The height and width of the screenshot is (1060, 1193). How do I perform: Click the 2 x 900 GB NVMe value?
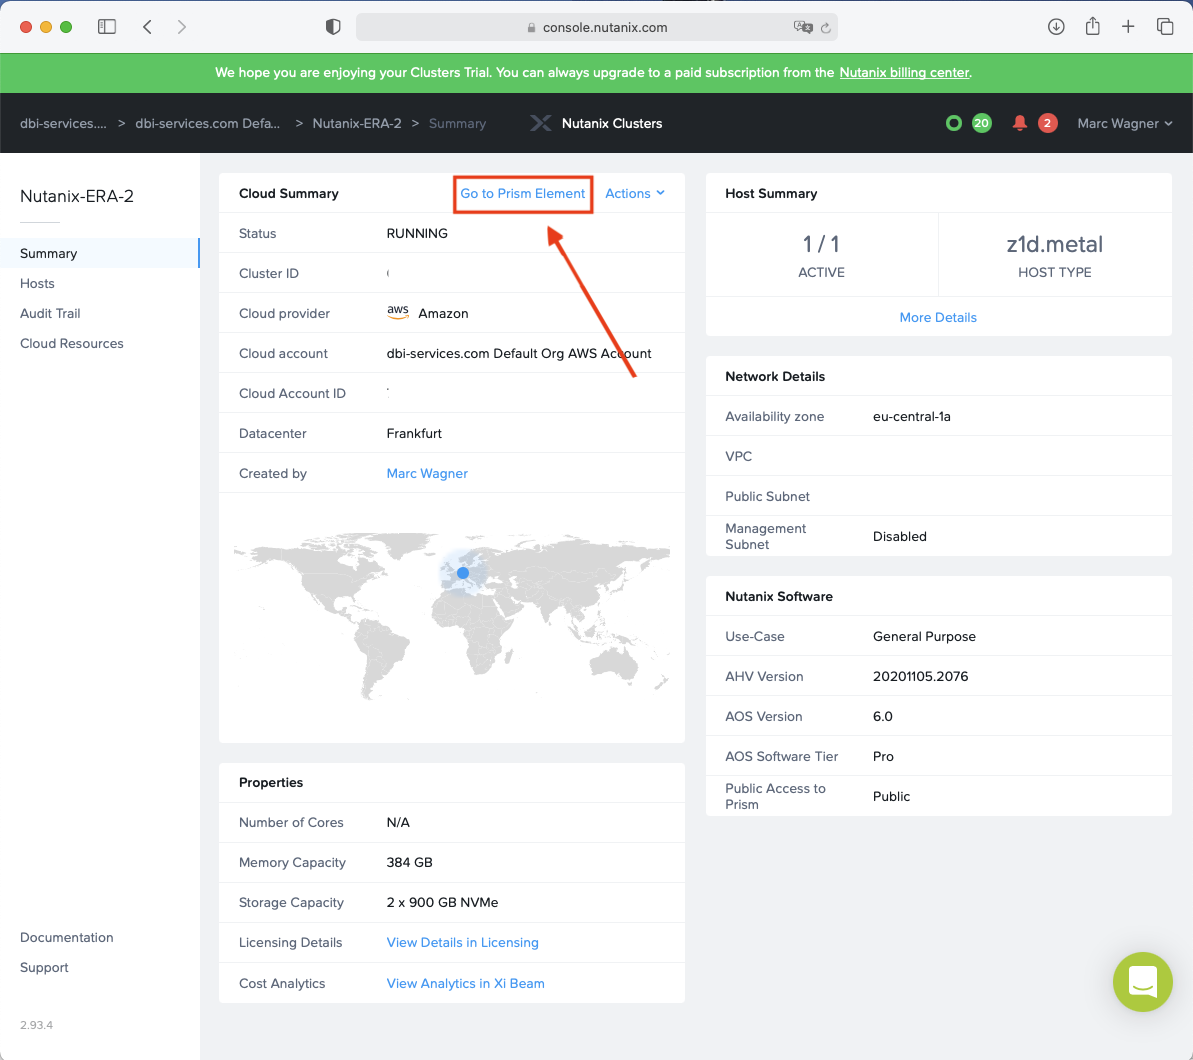[442, 902]
